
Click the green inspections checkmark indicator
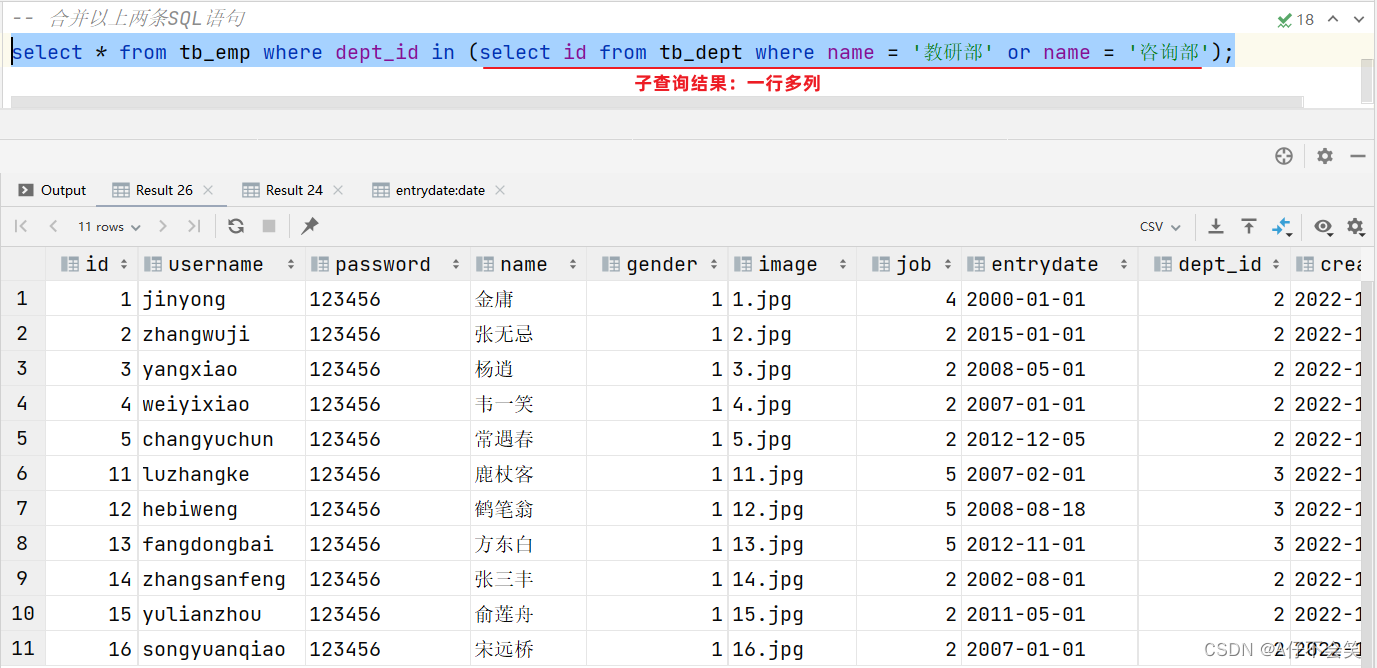click(x=1286, y=18)
